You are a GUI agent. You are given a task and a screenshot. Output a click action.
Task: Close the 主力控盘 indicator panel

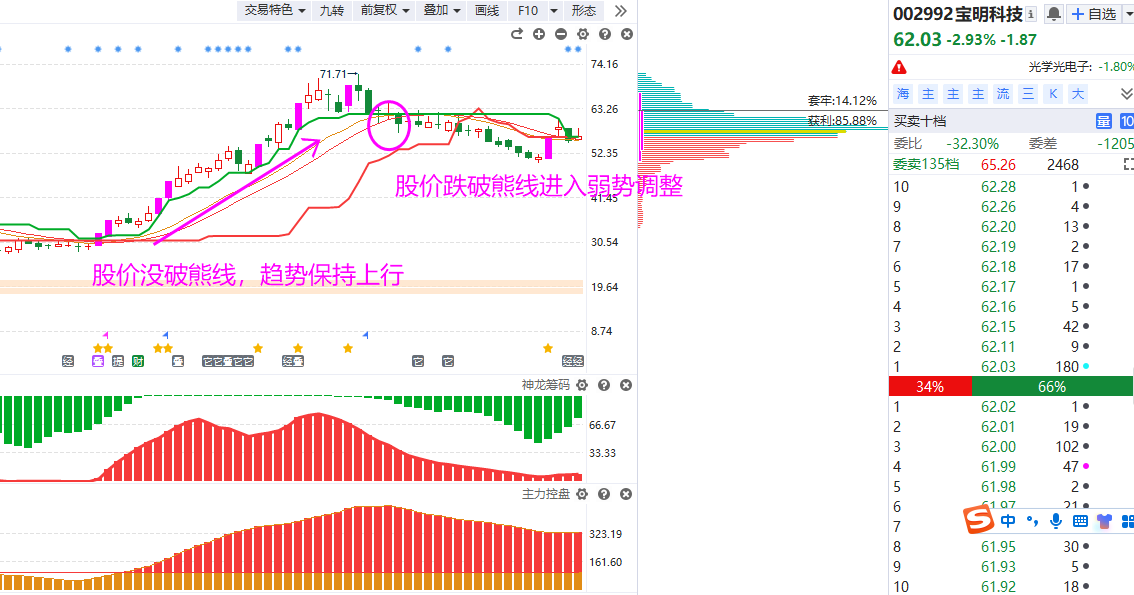point(626,494)
